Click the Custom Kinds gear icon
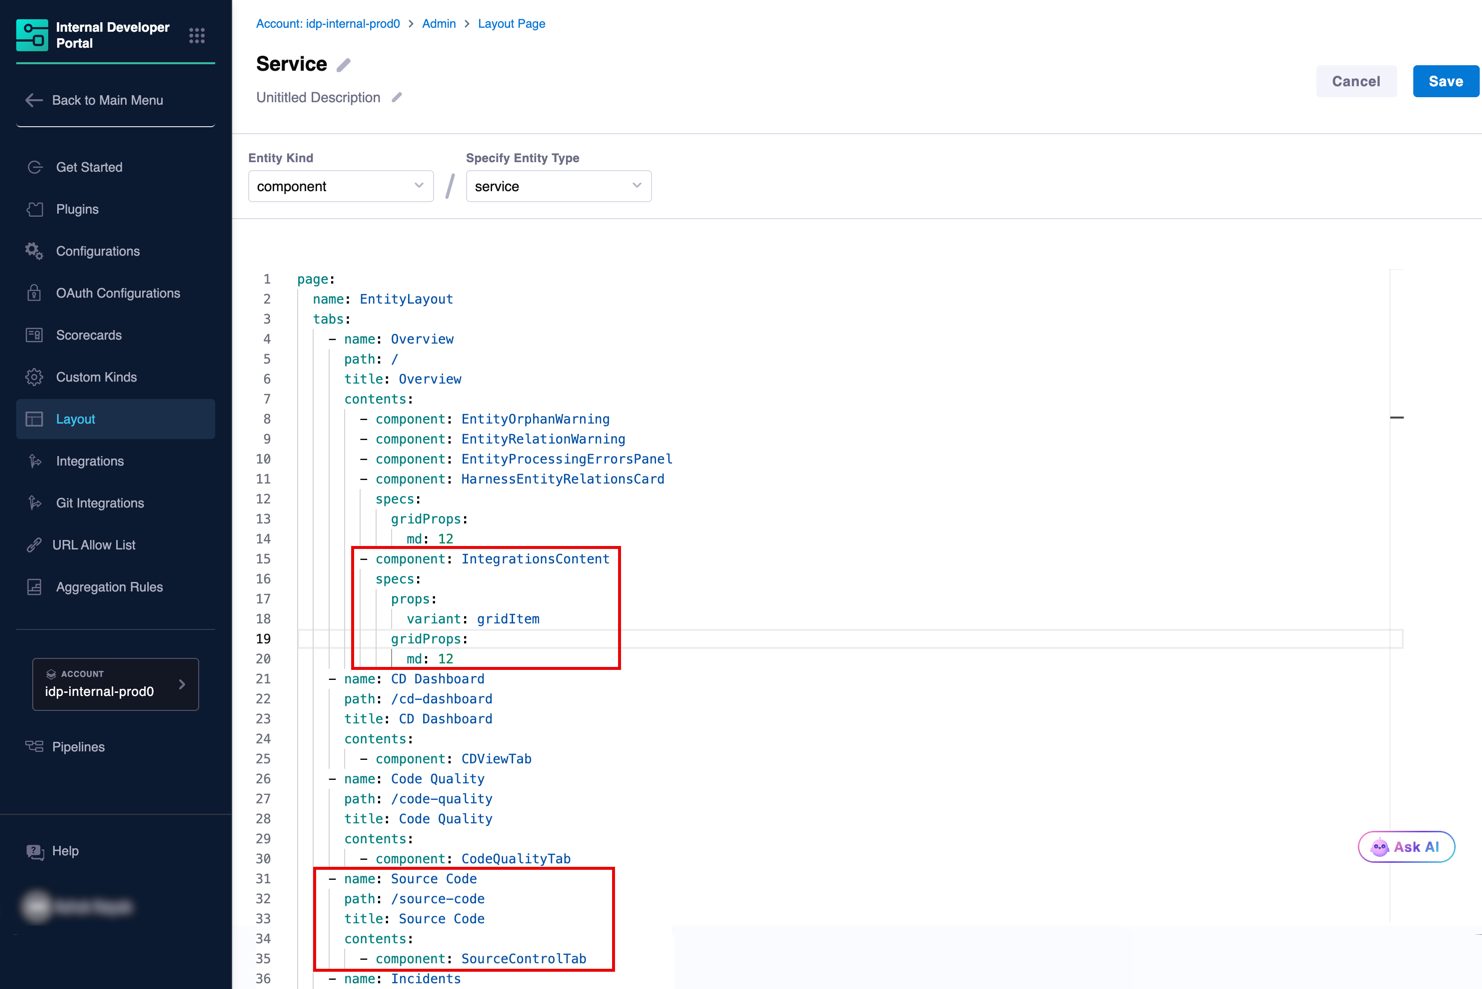Viewport: 1482px width, 989px height. coord(35,377)
